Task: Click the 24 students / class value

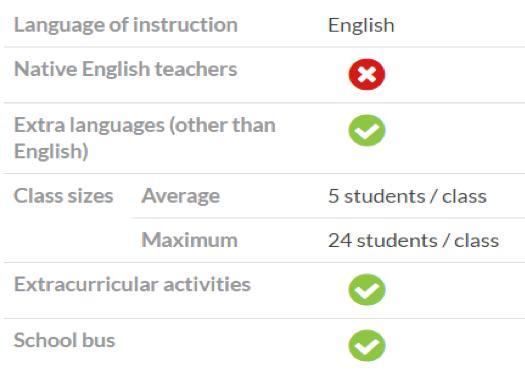Action: 414,240
